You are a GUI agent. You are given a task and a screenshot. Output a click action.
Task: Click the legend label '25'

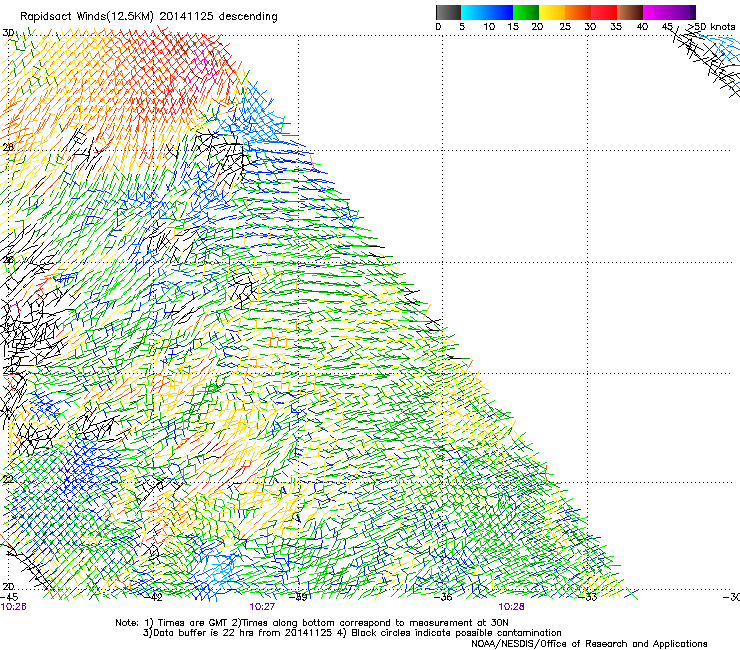click(565, 27)
